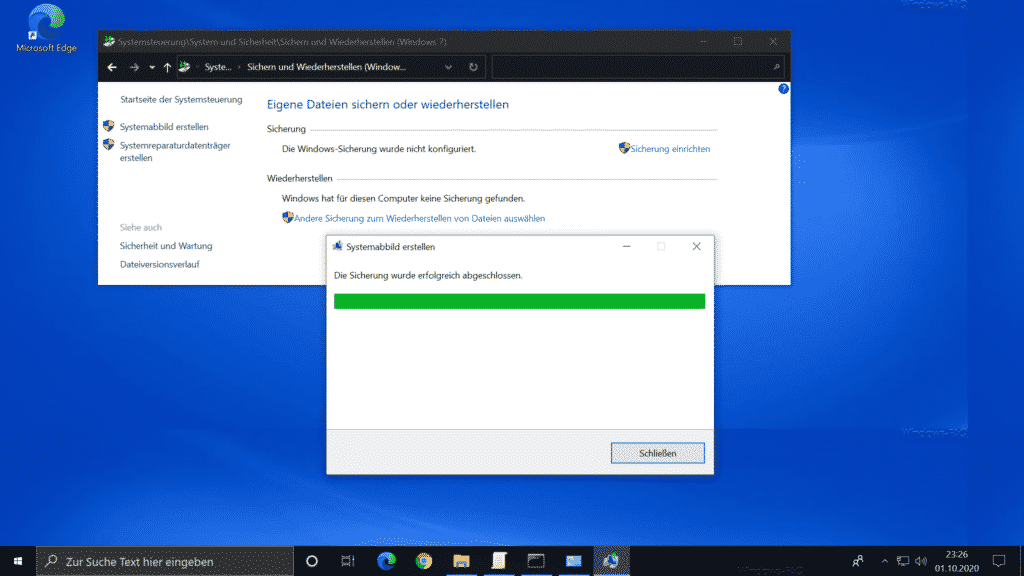Image resolution: width=1024 pixels, height=576 pixels.
Task: Click 'Die Windows-Sicherung wurde nicht konfiguriert.' text
Action: click(x=379, y=149)
